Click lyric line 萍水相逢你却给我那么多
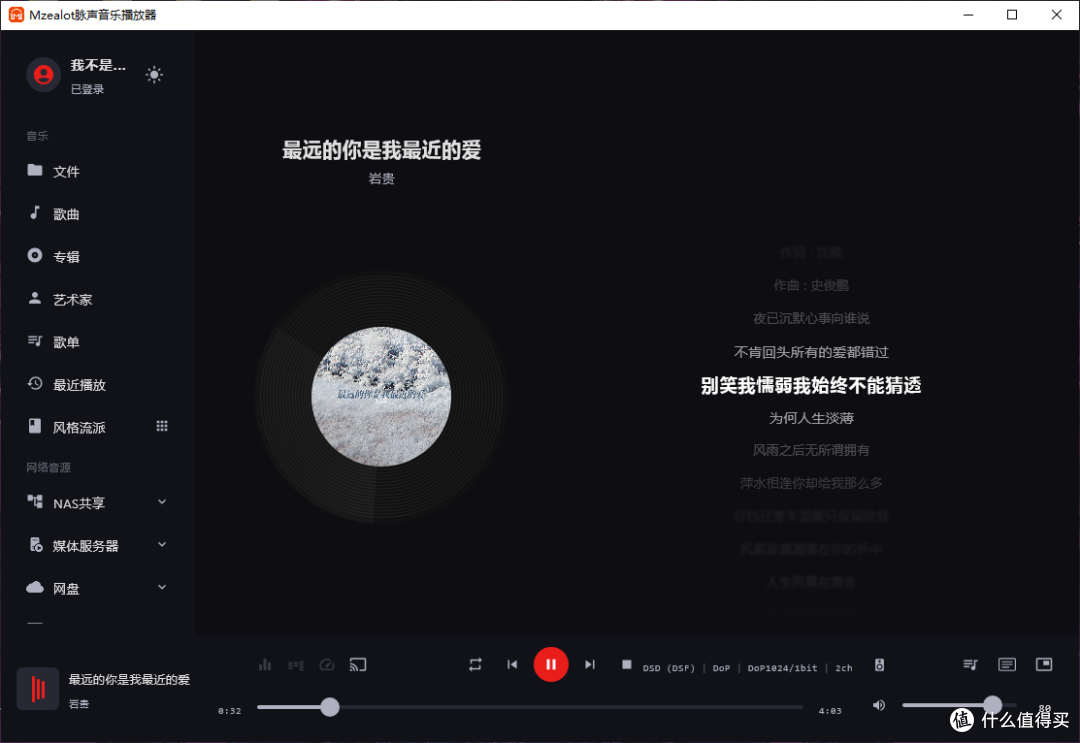1080x743 pixels. [x=811, y=483]
